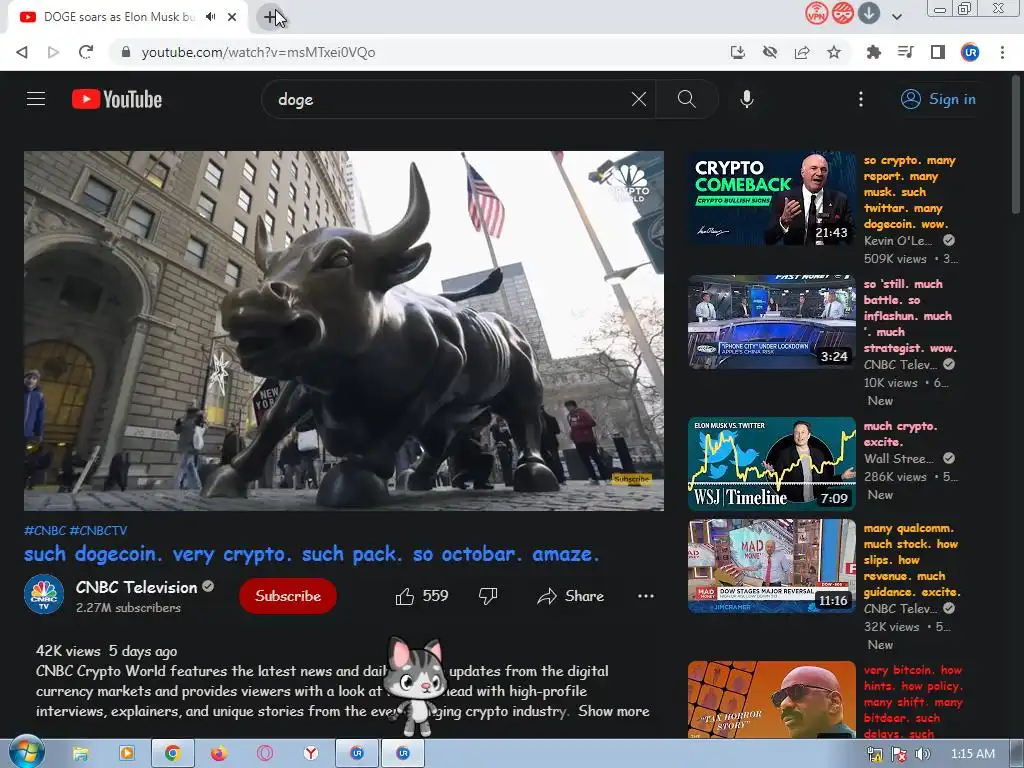Image resolution: width=1024 pixels, height=768 pixels.
Task: Expand description with Show more
Action: 613,711
